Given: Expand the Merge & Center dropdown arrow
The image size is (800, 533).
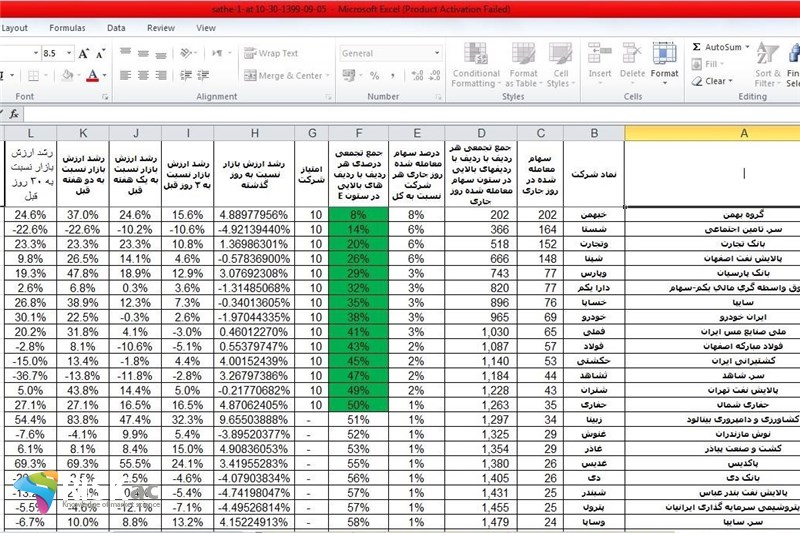Looking at the screenshot, I should pyautogui.click(x=328, y=75).
